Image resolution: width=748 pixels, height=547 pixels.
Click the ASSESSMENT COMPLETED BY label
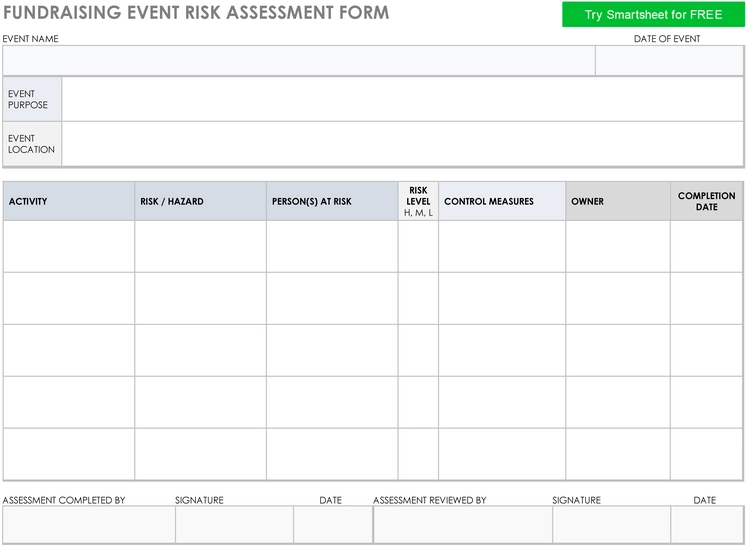(64, 500)
